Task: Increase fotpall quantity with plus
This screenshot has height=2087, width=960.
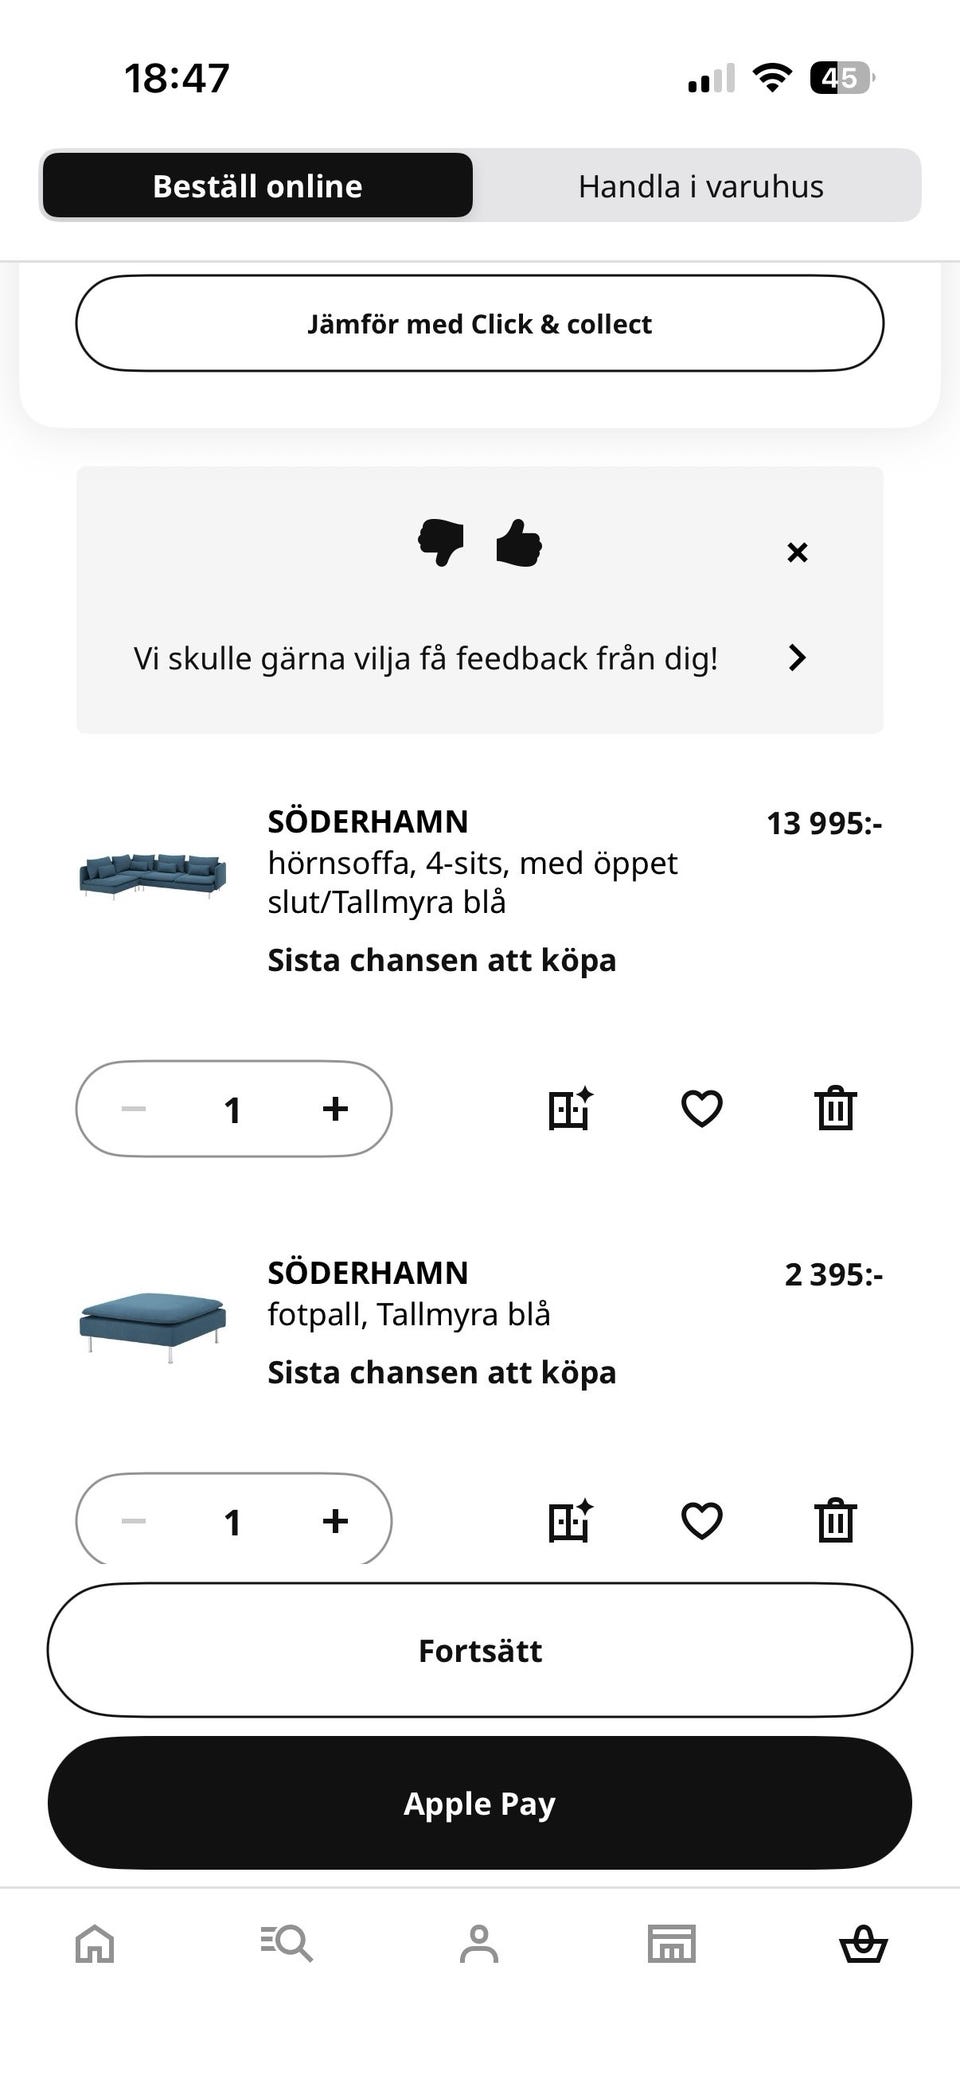Action: click(335, 1521)
